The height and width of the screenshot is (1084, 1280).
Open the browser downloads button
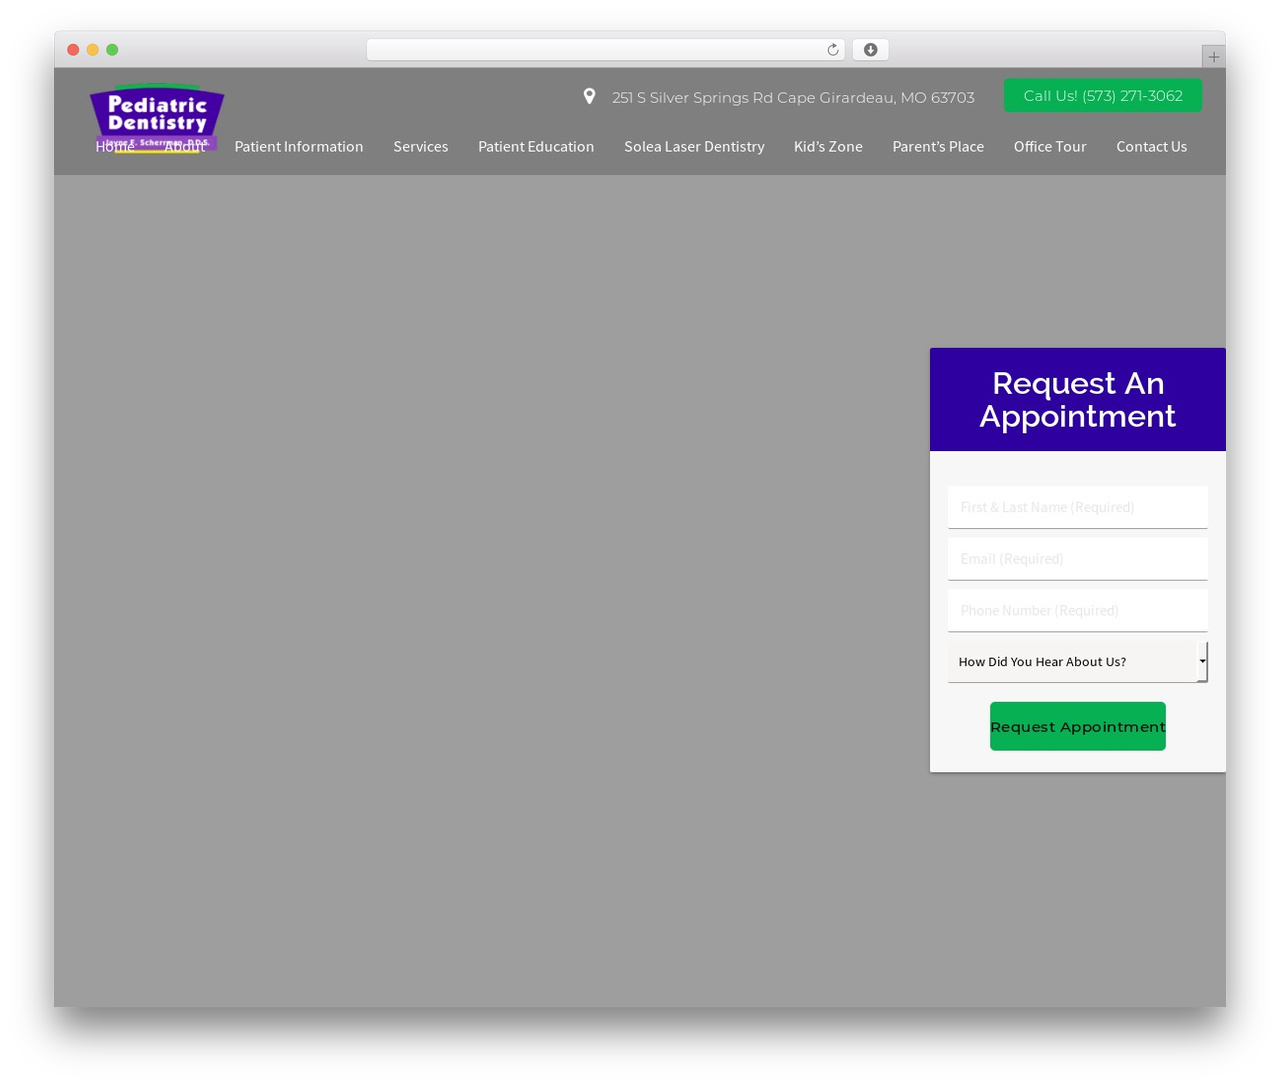pyautogui.click(x=871, y=50)
